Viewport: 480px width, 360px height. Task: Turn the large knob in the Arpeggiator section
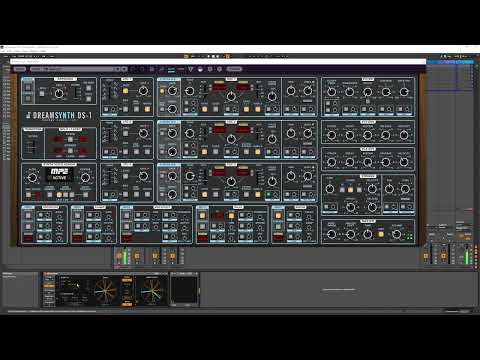click(x=59, y=93)
